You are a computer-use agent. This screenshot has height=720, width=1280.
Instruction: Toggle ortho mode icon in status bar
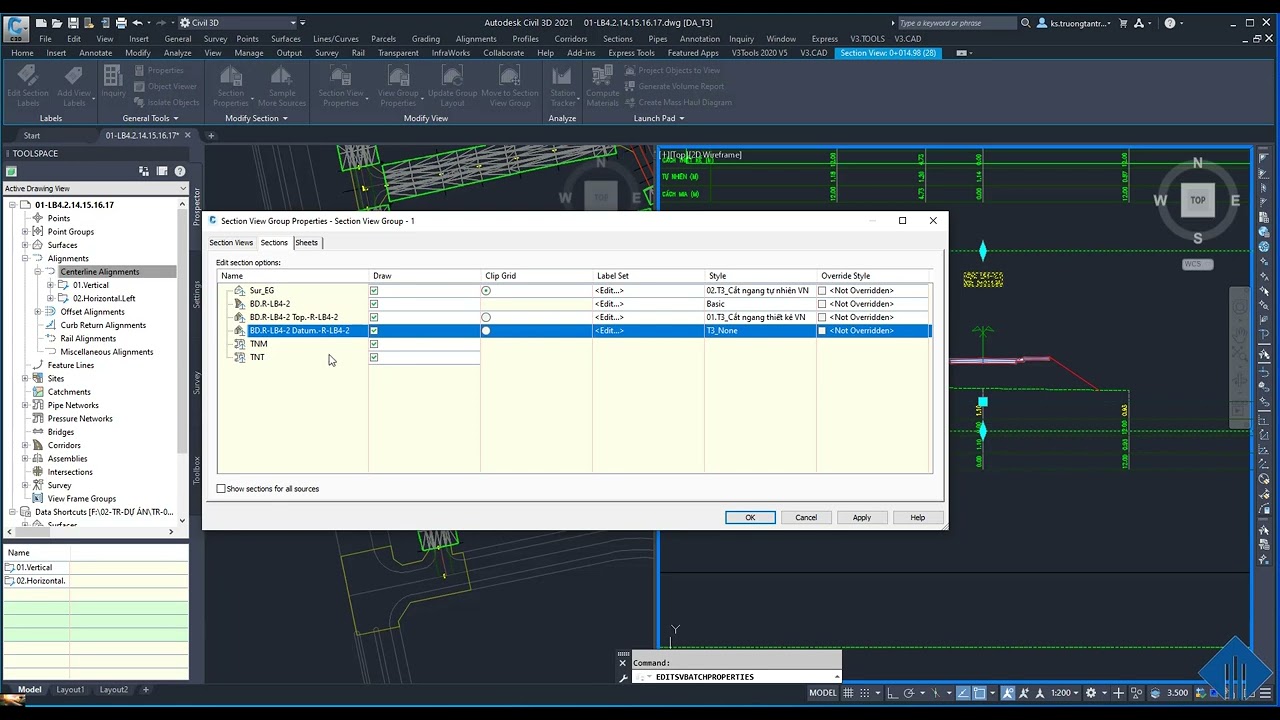[x=892, y=693]
